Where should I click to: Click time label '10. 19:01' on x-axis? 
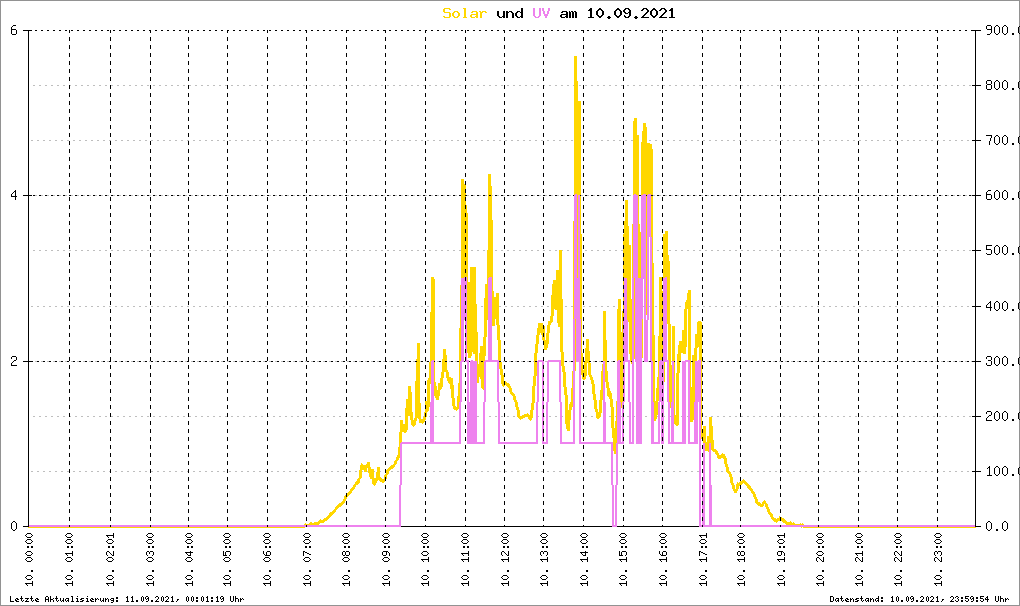pyautogui.click(x=781, y=559)
